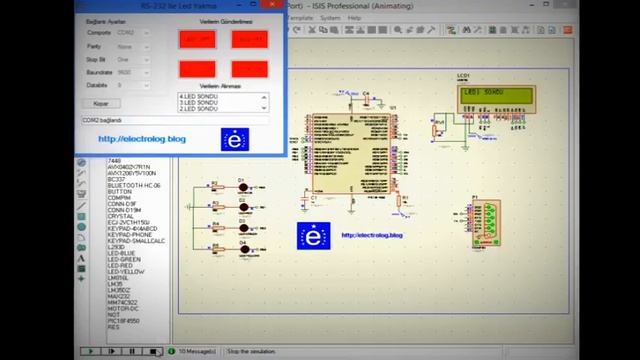This screenshot has width=640, height=360.
Task: Select 'LED-GREEN' in the parts list
Action: pyautogui.click(x=124, y=259)
